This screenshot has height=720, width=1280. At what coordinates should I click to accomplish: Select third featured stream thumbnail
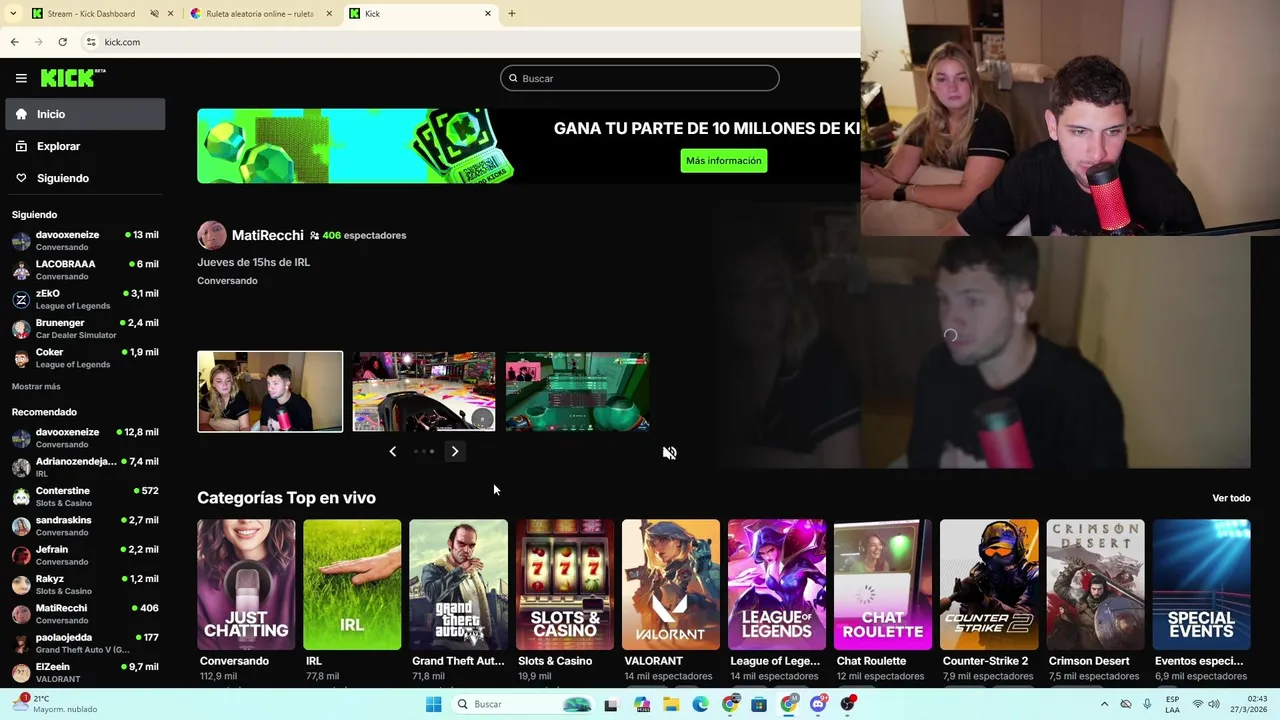(x=578, y=392)
